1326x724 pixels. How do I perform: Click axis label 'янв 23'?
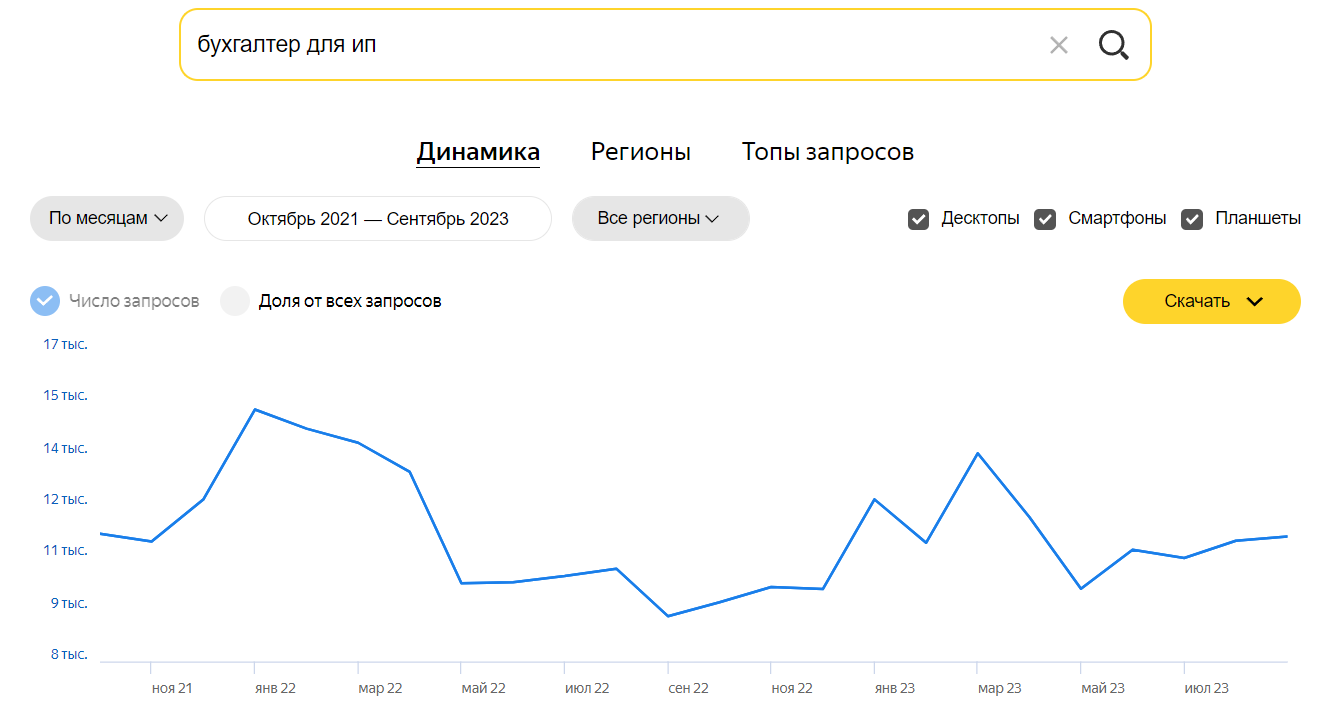[x=895, y=688]
